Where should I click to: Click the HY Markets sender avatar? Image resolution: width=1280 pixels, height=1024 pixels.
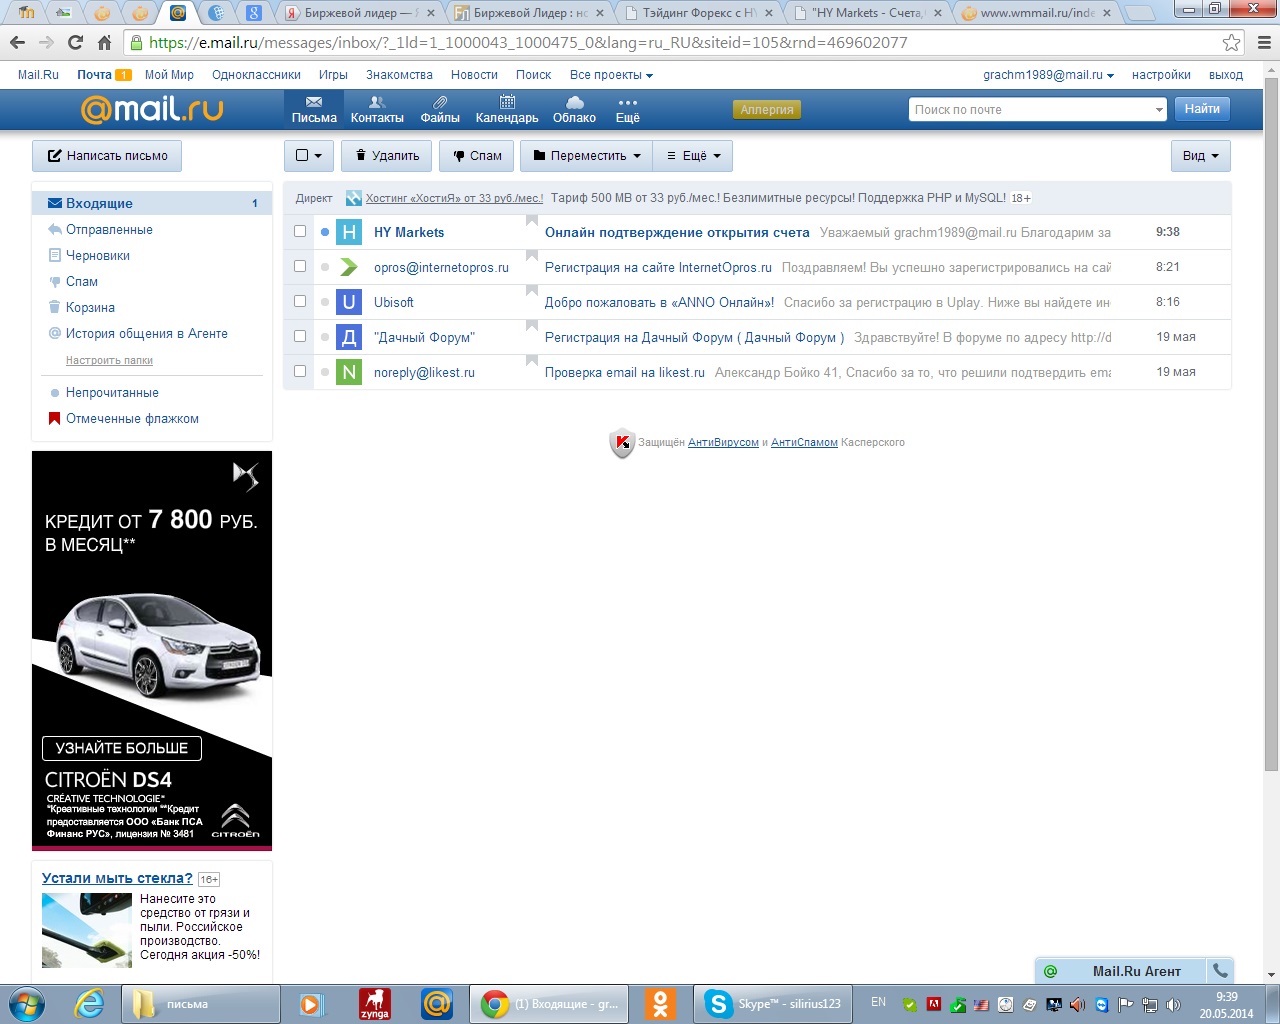(x=349, y=232)
